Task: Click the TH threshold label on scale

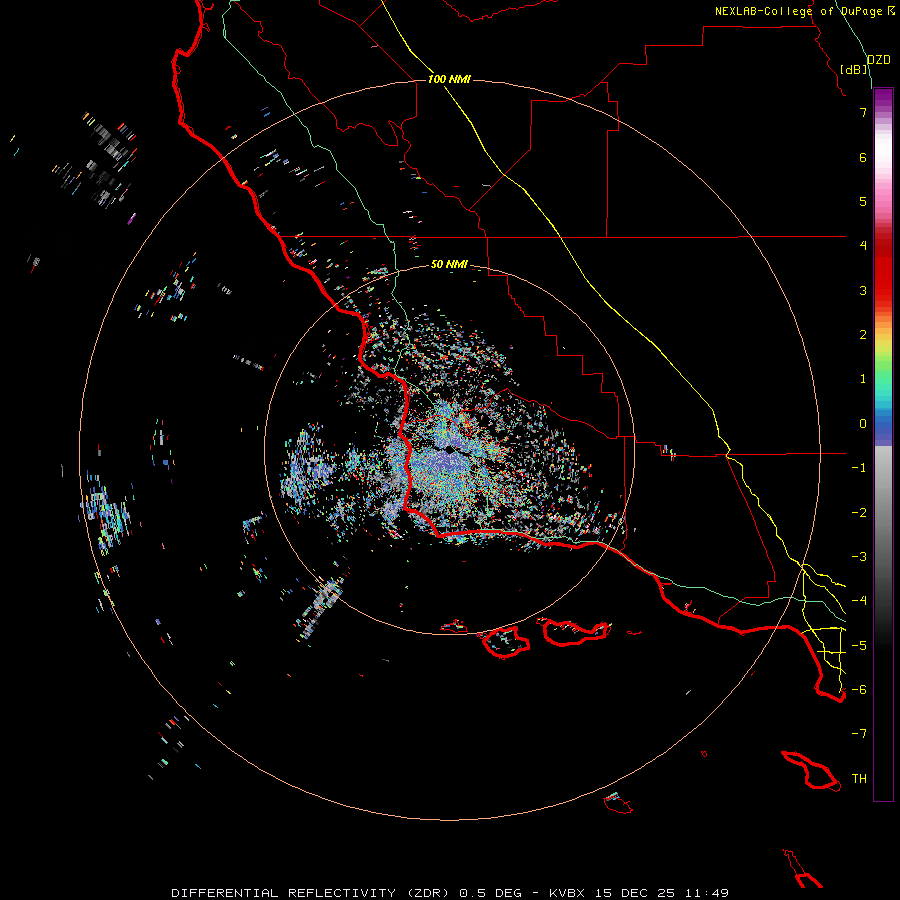Action: pyautogui.click(x=859, y=779)
